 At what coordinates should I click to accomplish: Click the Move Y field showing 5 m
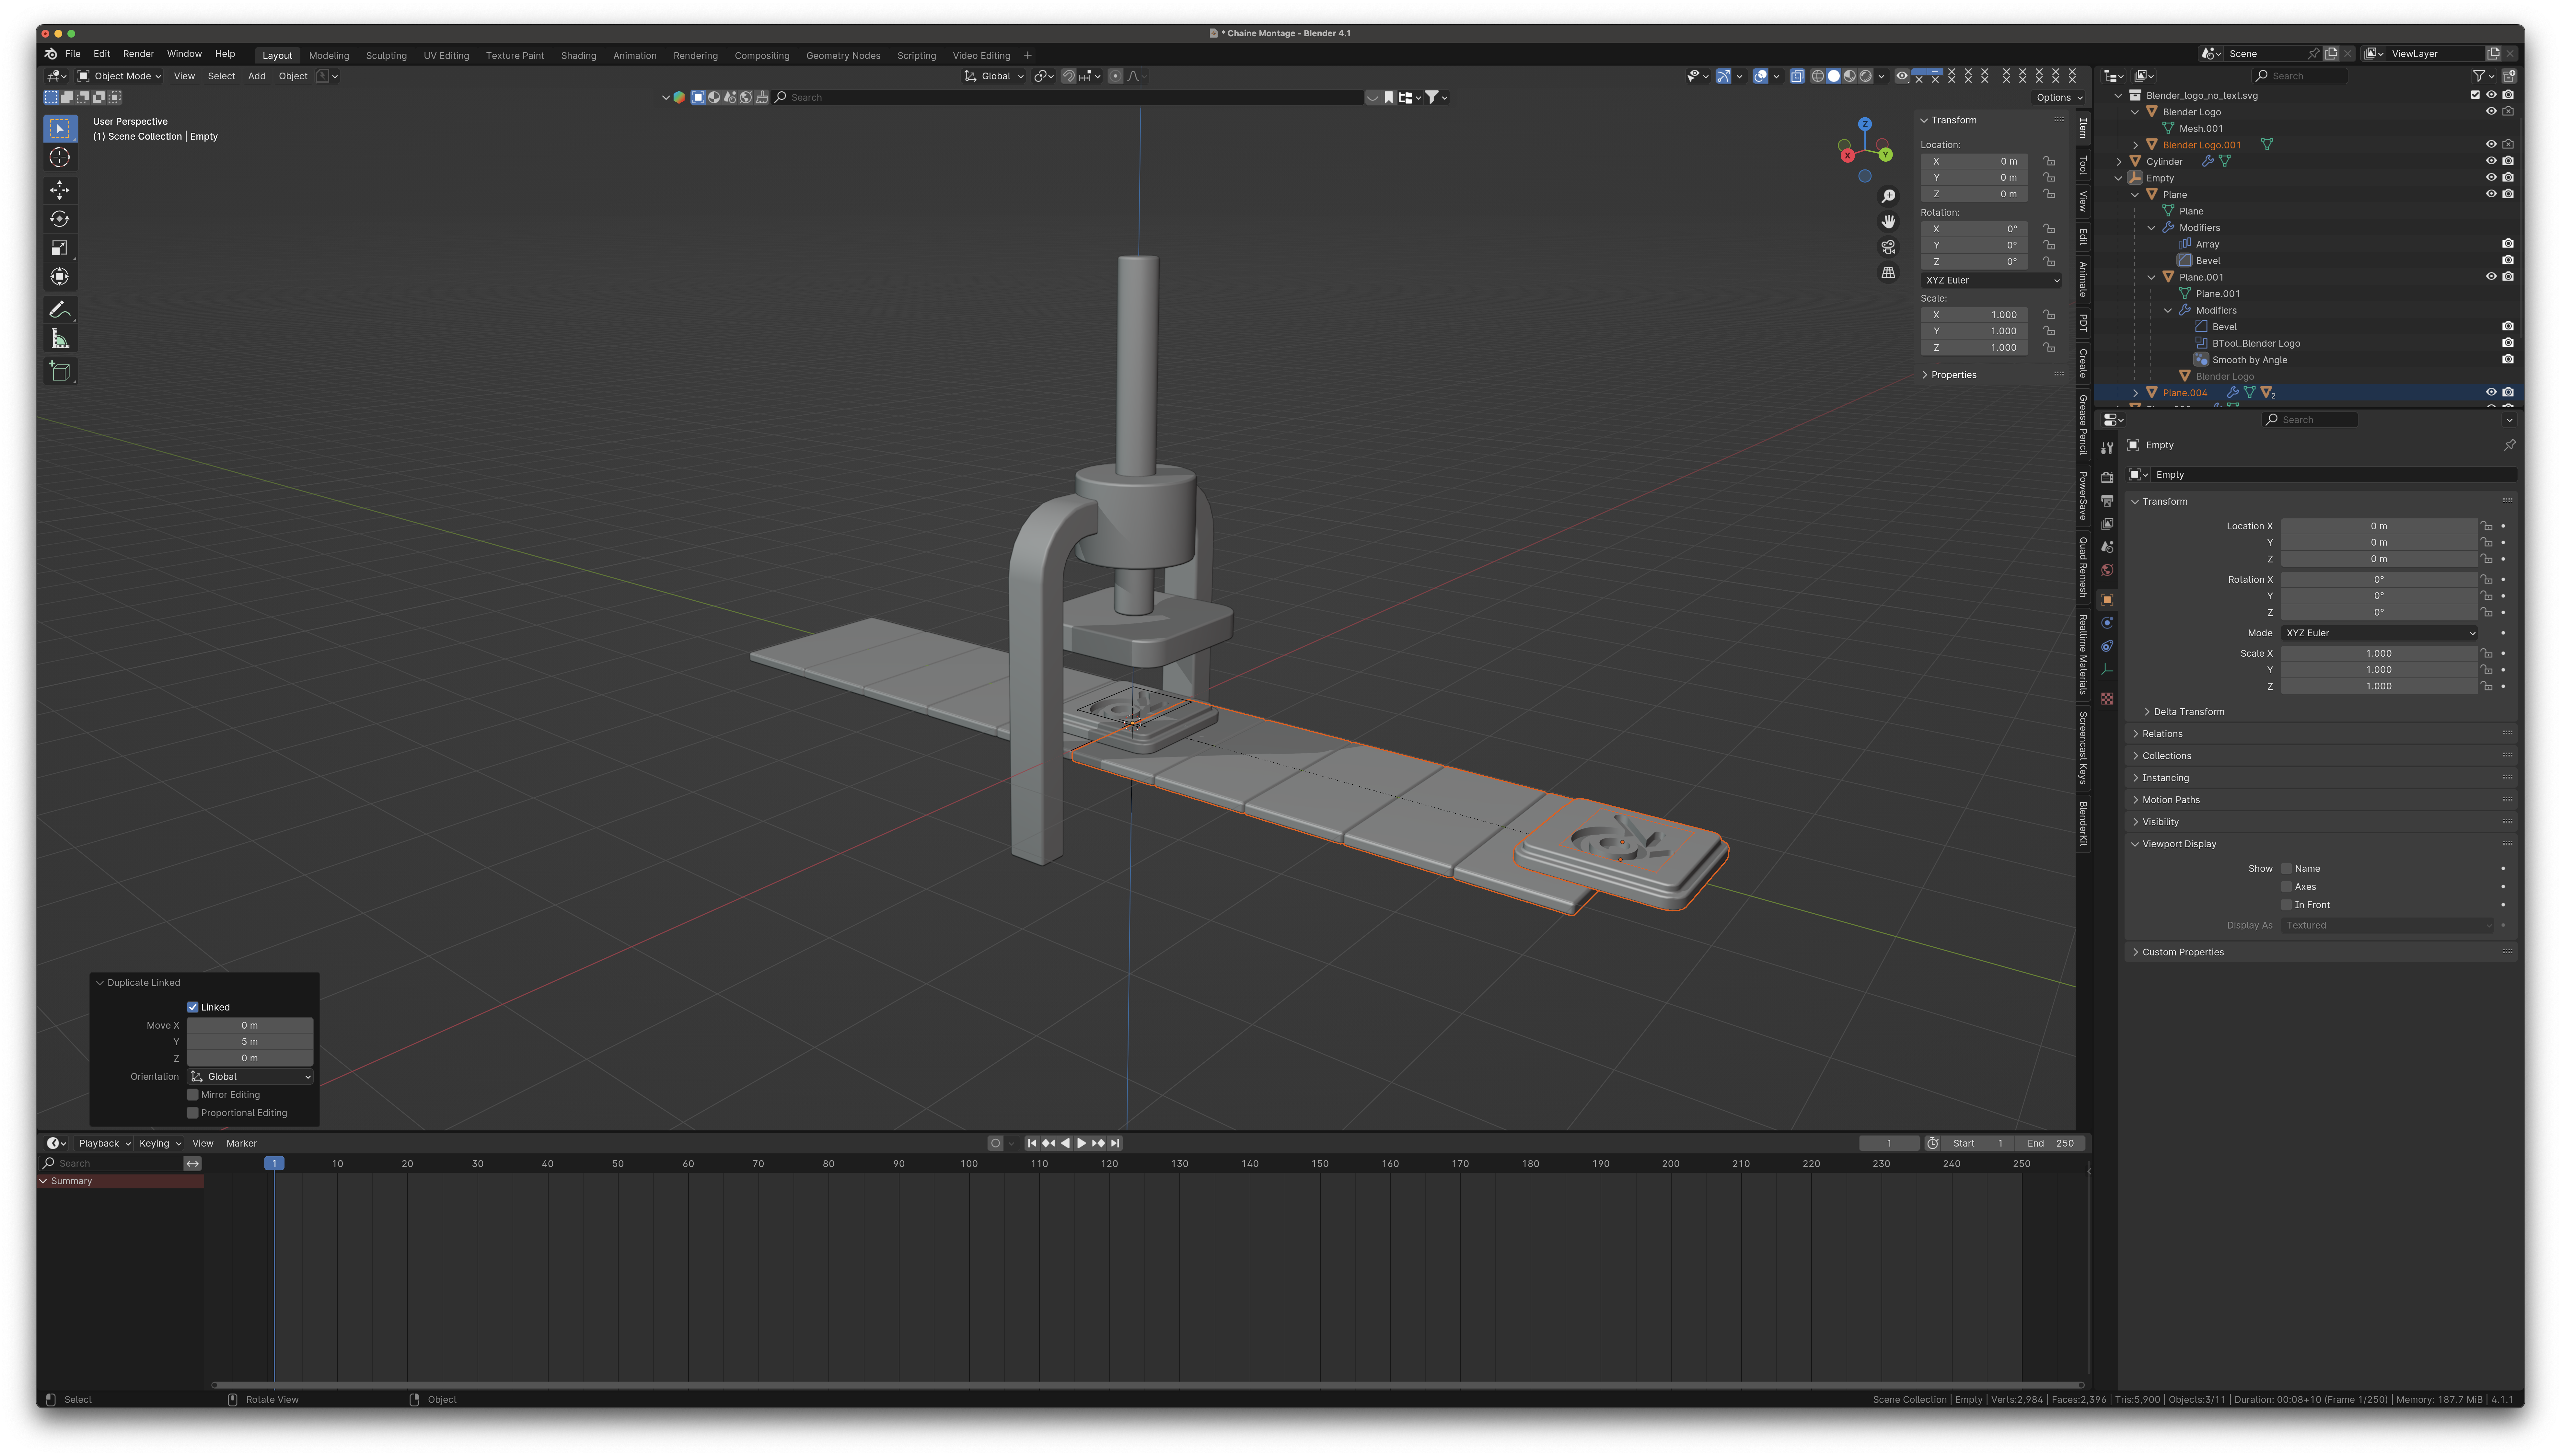[250, 1042]
